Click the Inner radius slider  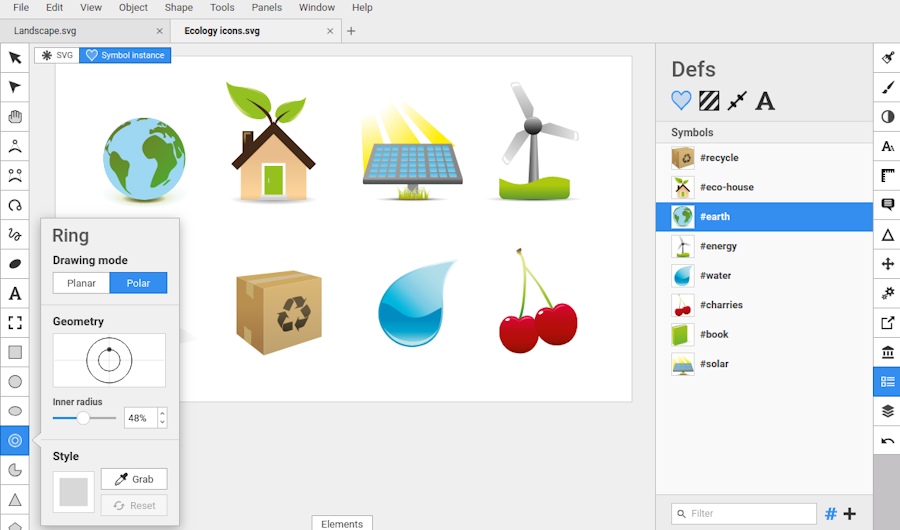point(84,418)
